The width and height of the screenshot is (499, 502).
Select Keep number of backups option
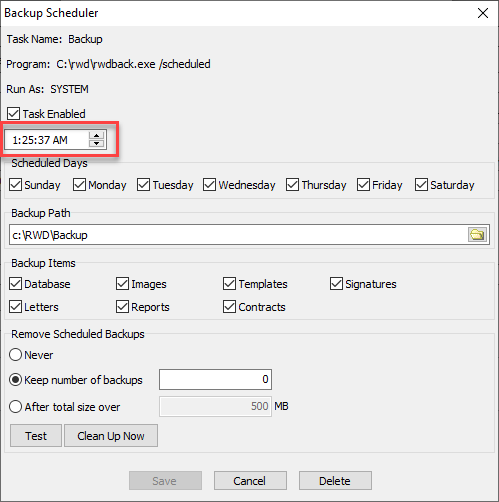tap(16, 380)
